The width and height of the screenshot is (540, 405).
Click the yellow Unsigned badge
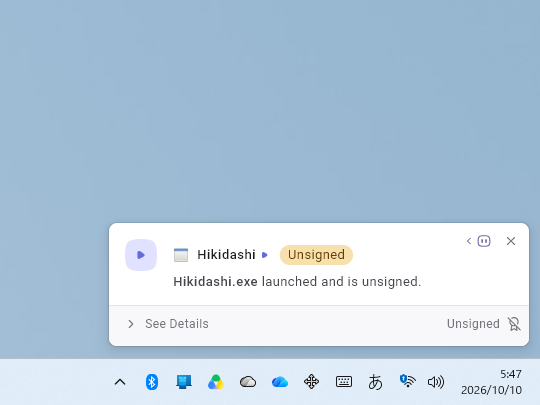tap(316, 255)
